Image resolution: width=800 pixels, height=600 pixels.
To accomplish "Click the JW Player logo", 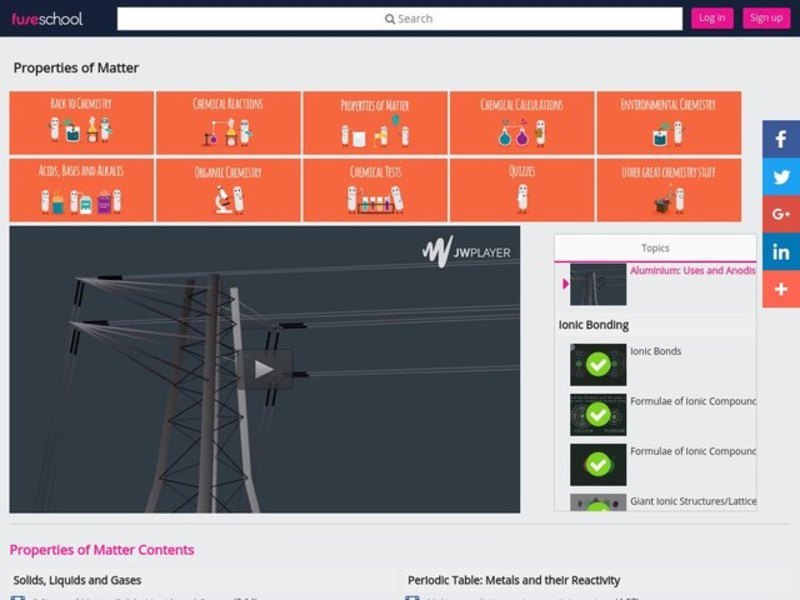I will [466, 252].
